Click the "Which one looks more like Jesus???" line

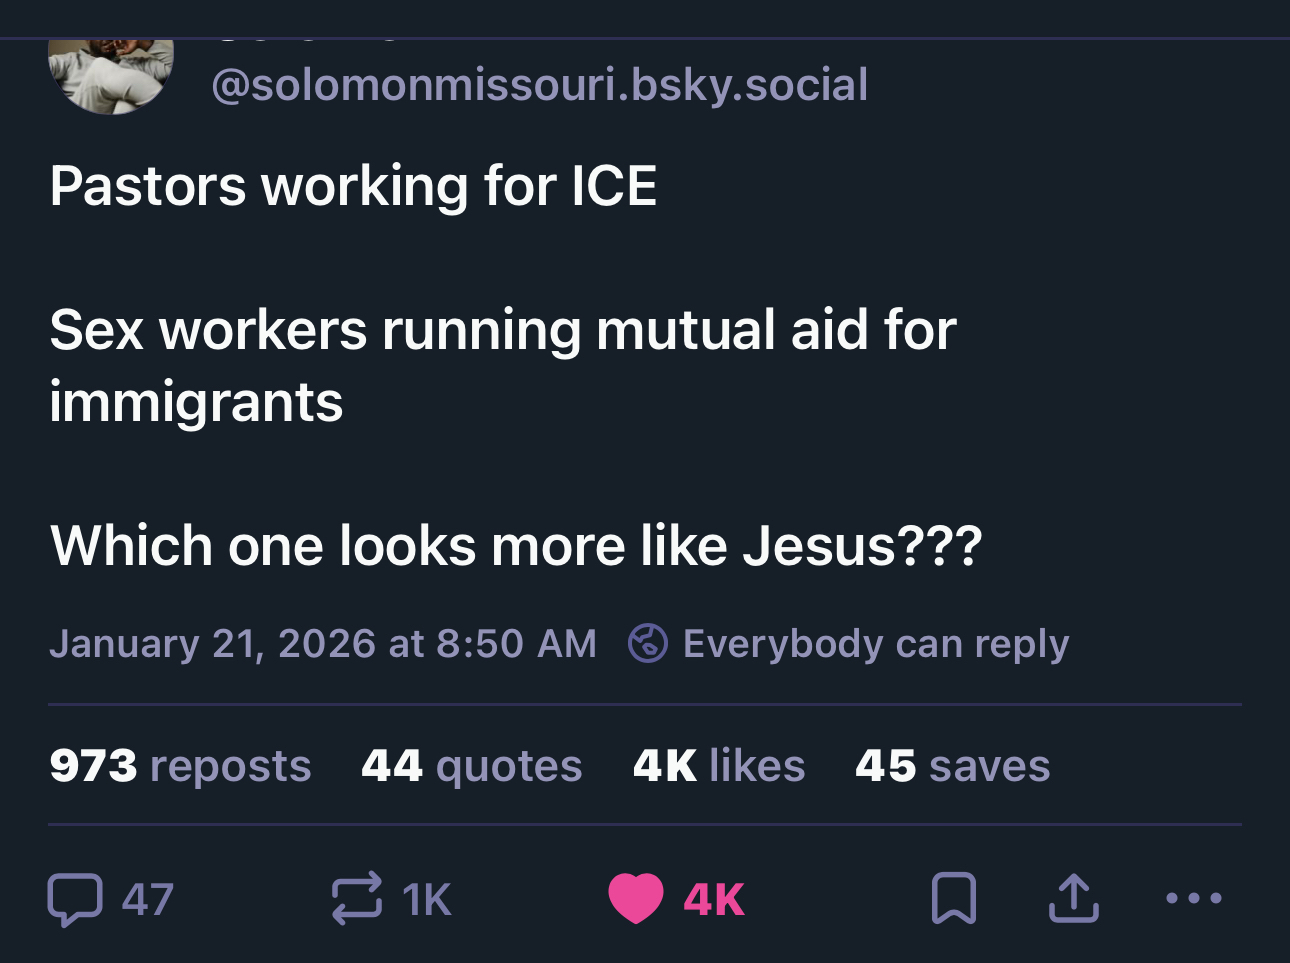pos(516,546)
